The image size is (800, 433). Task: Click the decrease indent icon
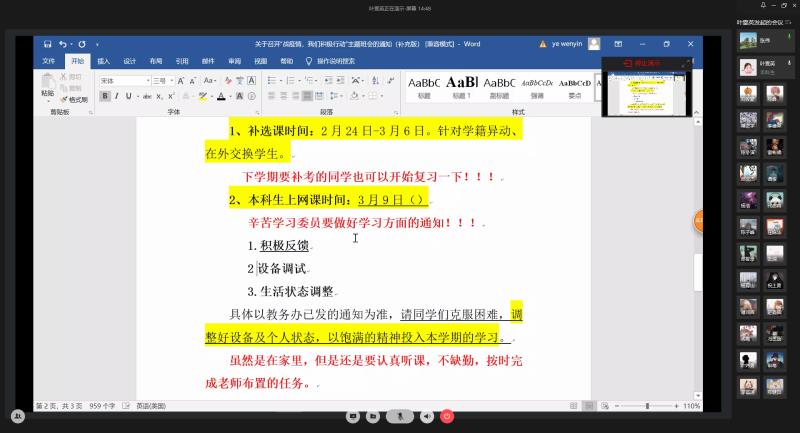[x=328, y=81]
